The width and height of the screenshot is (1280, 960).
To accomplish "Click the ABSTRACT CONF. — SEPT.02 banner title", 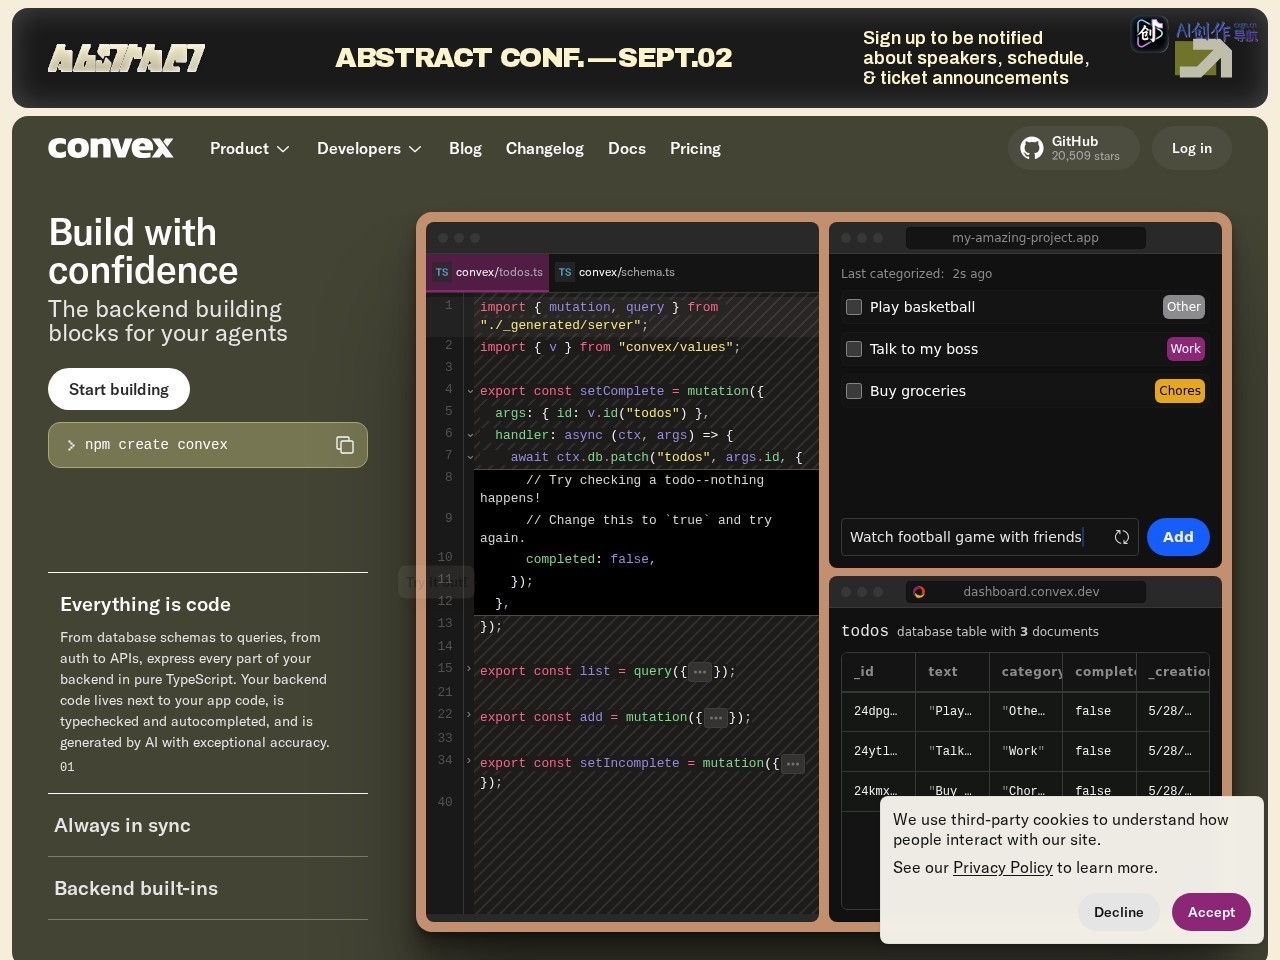I will 534,58.
